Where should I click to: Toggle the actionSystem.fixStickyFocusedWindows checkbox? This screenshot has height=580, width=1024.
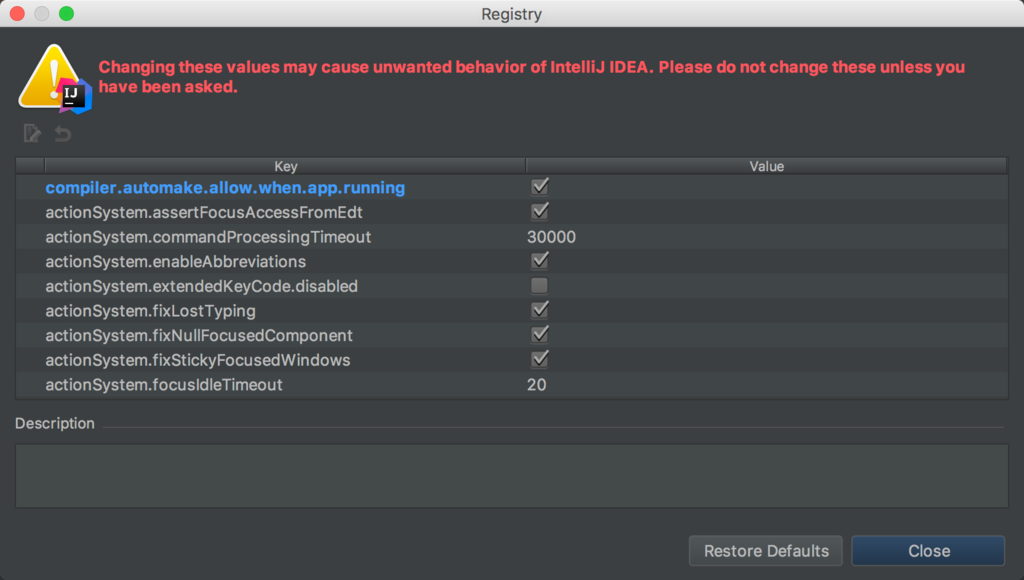pos(540,359)
